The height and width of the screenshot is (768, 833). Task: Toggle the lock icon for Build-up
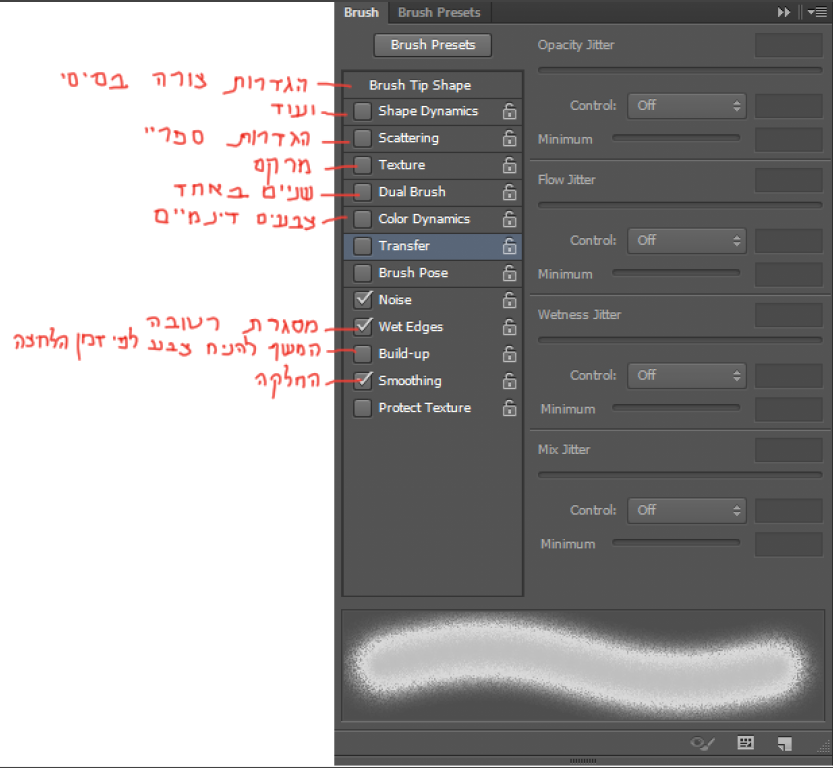coord(509,354)
